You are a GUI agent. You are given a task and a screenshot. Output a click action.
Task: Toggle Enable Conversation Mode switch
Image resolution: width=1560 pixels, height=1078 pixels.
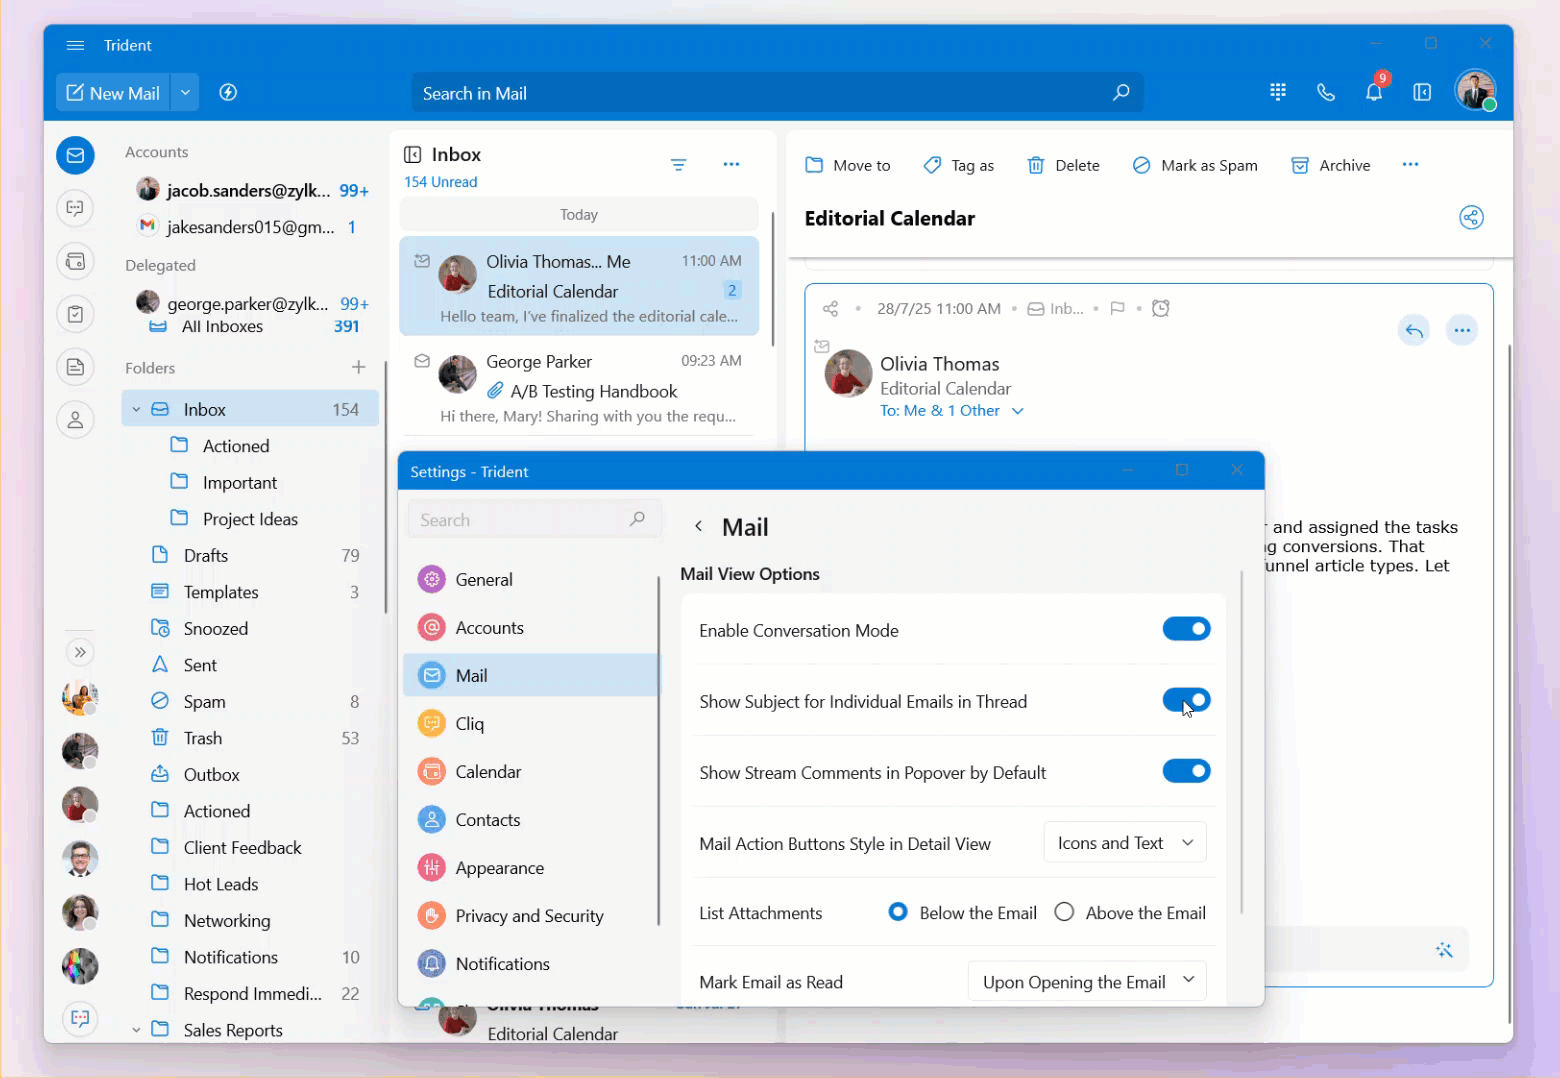pos(1186,629)
